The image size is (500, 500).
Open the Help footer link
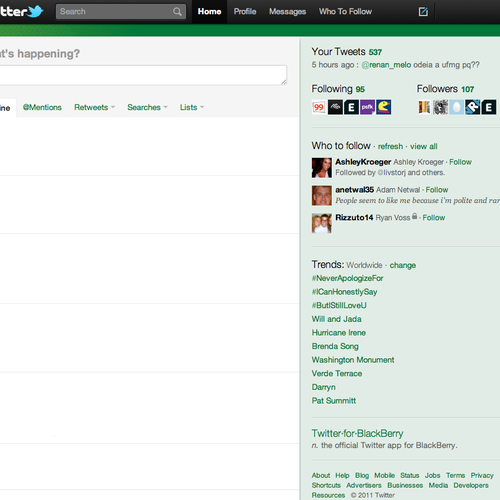(342, 475)
